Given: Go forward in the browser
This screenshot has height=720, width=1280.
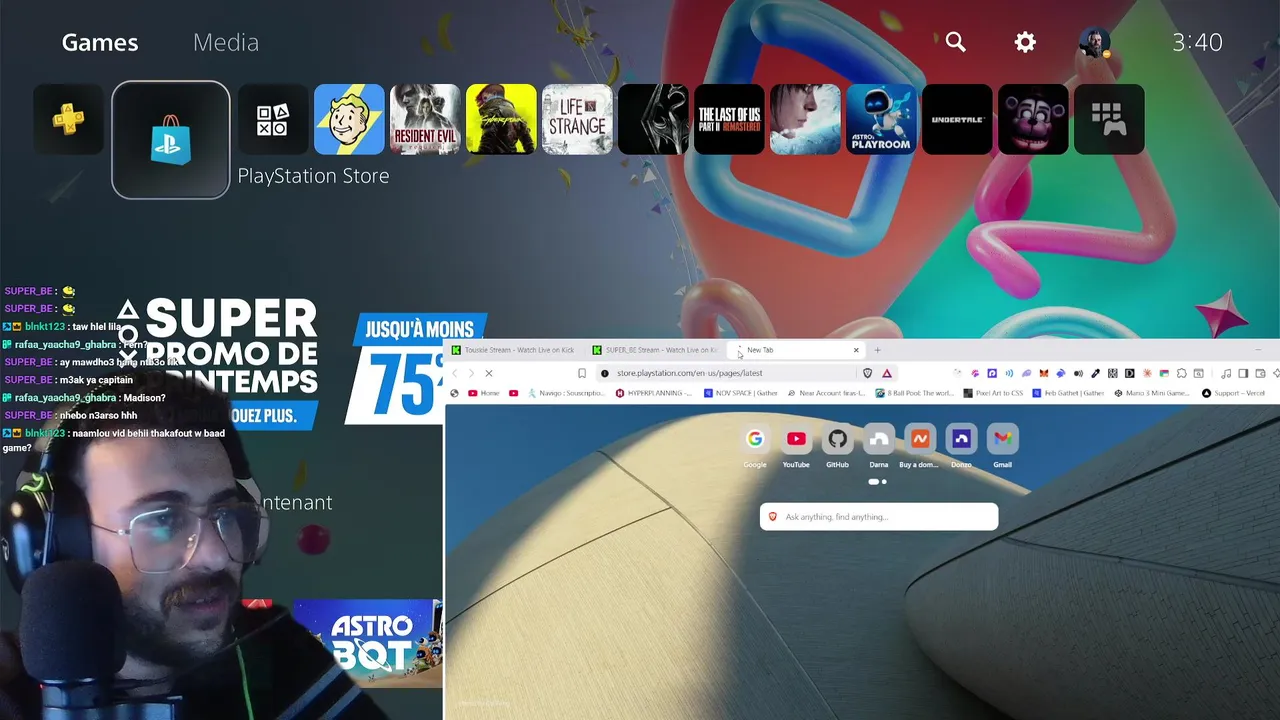Looking at the screenshot, I should 472,373.
